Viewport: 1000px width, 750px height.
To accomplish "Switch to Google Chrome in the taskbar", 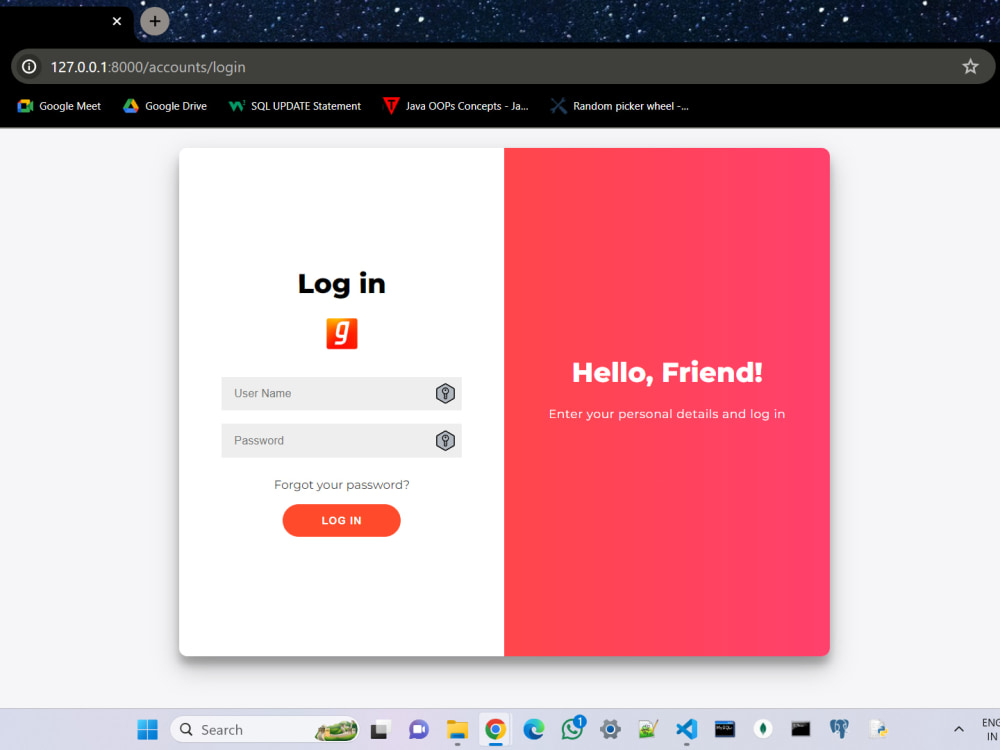I will coord(496,729).
